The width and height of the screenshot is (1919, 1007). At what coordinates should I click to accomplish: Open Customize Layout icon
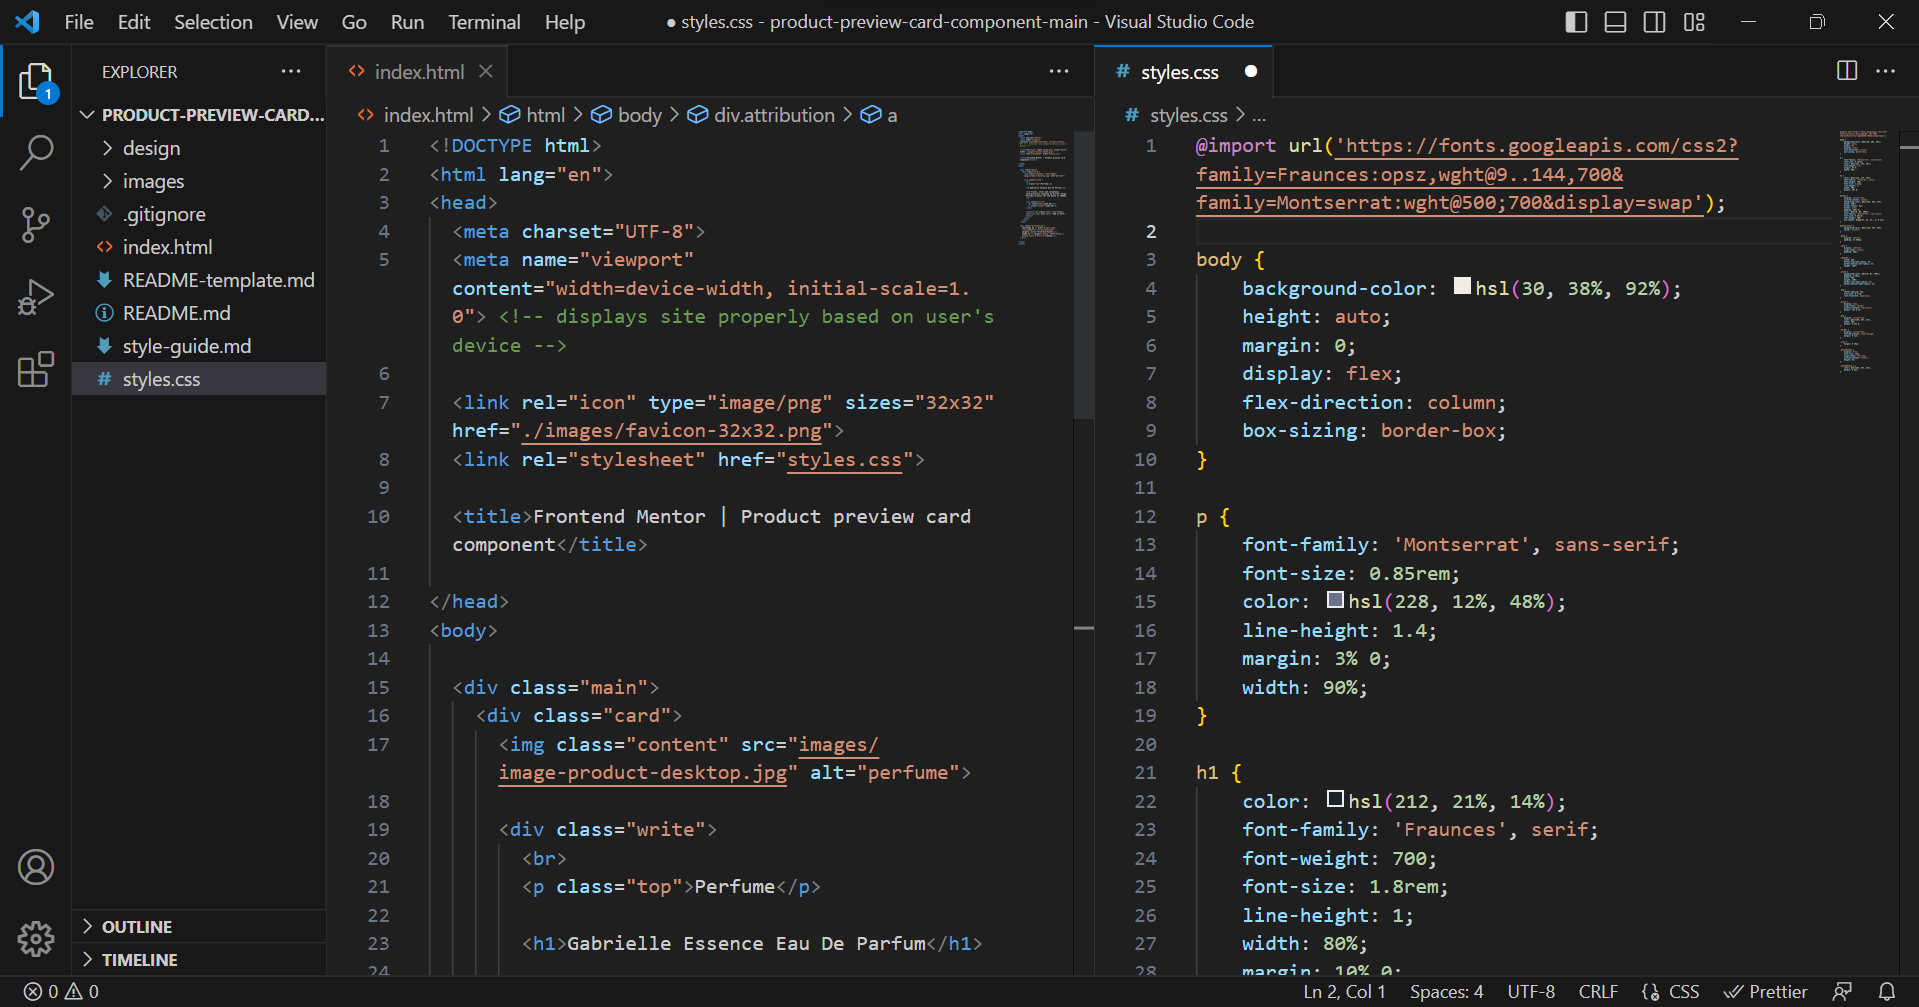[1694, 22]
